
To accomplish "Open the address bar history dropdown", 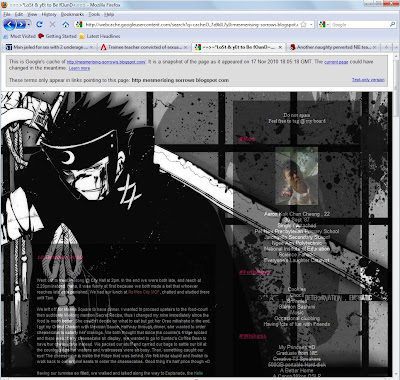I will (x=311, y=25).
